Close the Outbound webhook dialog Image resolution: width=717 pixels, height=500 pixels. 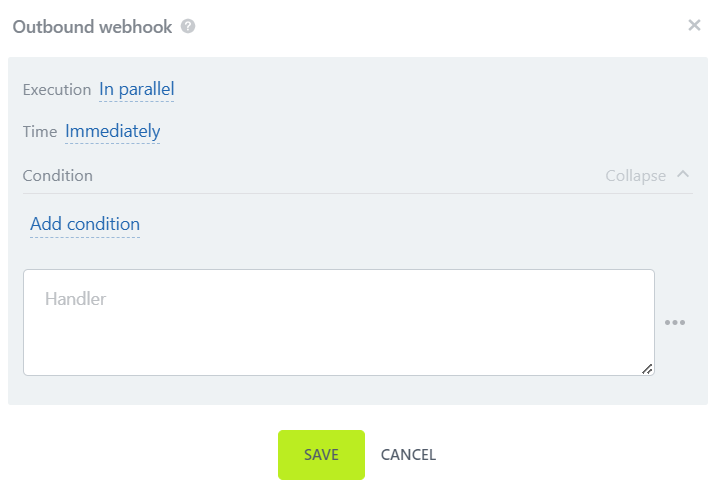(x=694, y=26)
